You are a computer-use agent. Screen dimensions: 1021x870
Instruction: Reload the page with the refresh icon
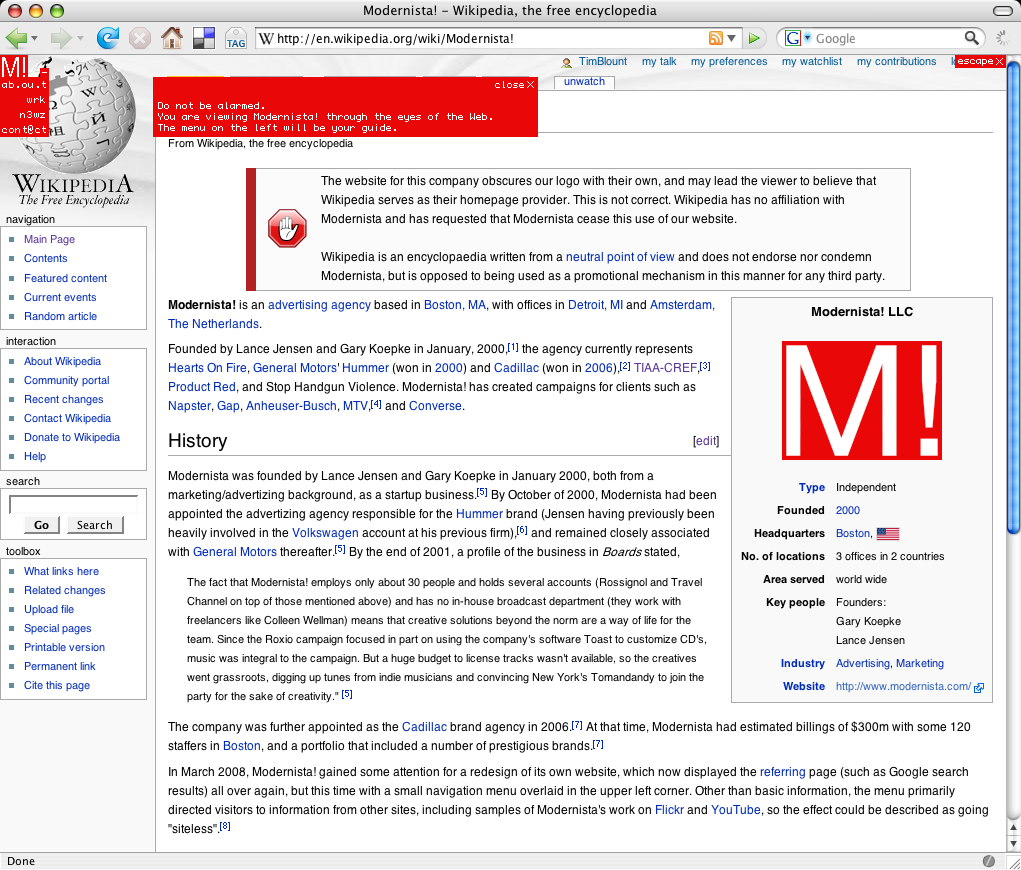point(107,38)
